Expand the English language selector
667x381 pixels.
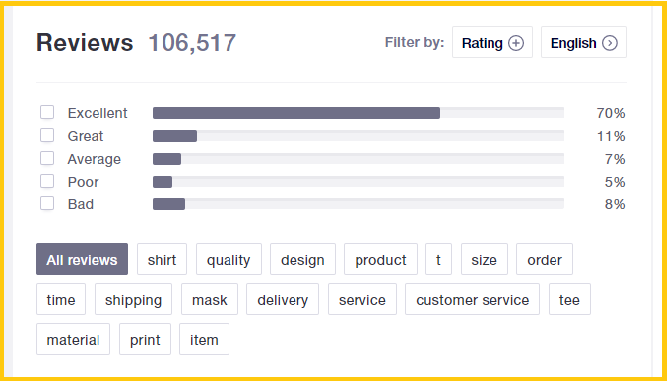click(x=584, y=42)
